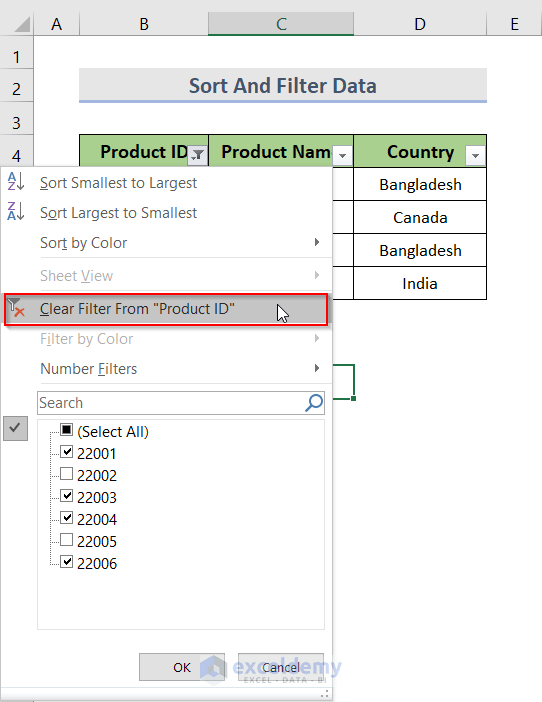Expand the Number Filters submenu arrow

(x=317, y=368)
